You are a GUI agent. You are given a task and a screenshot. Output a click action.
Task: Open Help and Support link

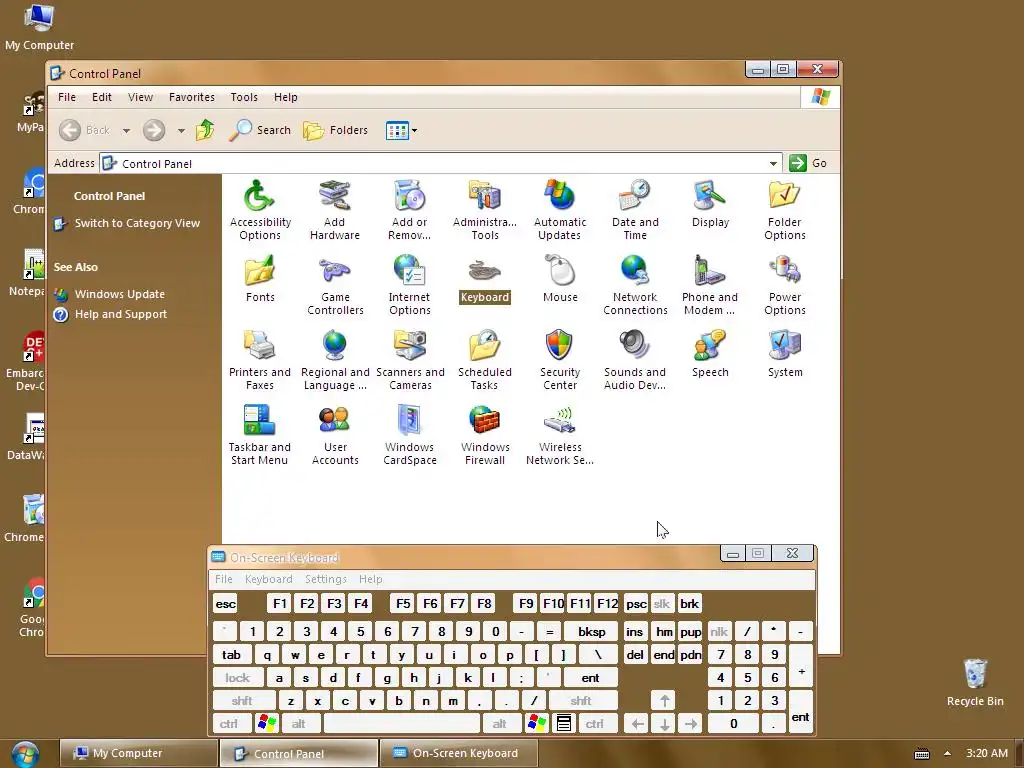(x=121, y=314)
